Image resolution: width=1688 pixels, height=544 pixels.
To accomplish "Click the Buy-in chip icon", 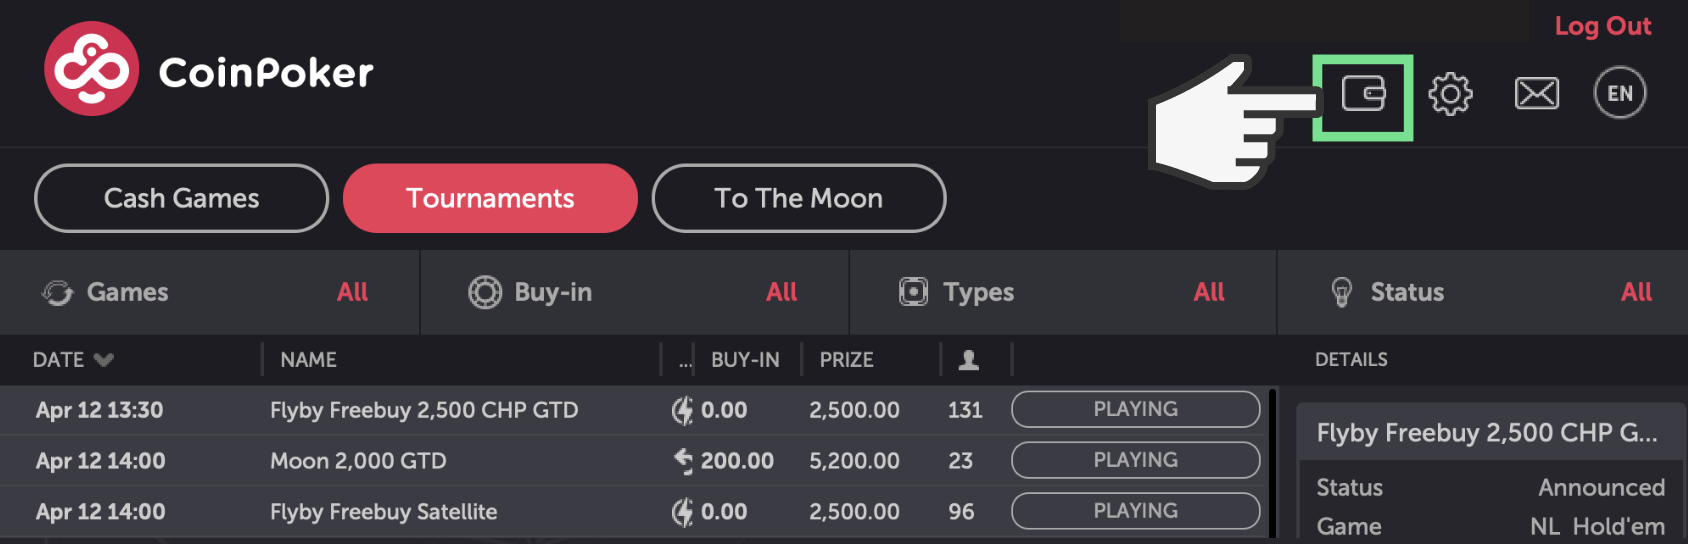I will point(485,292).
